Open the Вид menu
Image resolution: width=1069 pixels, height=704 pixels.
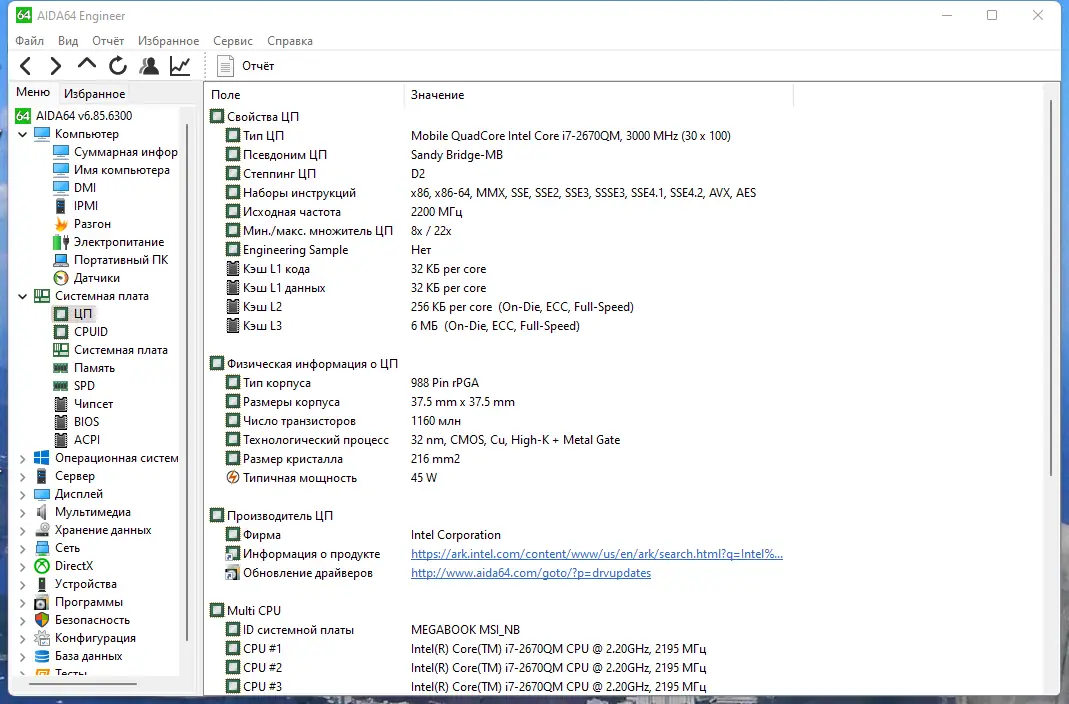tap(67, 40)
